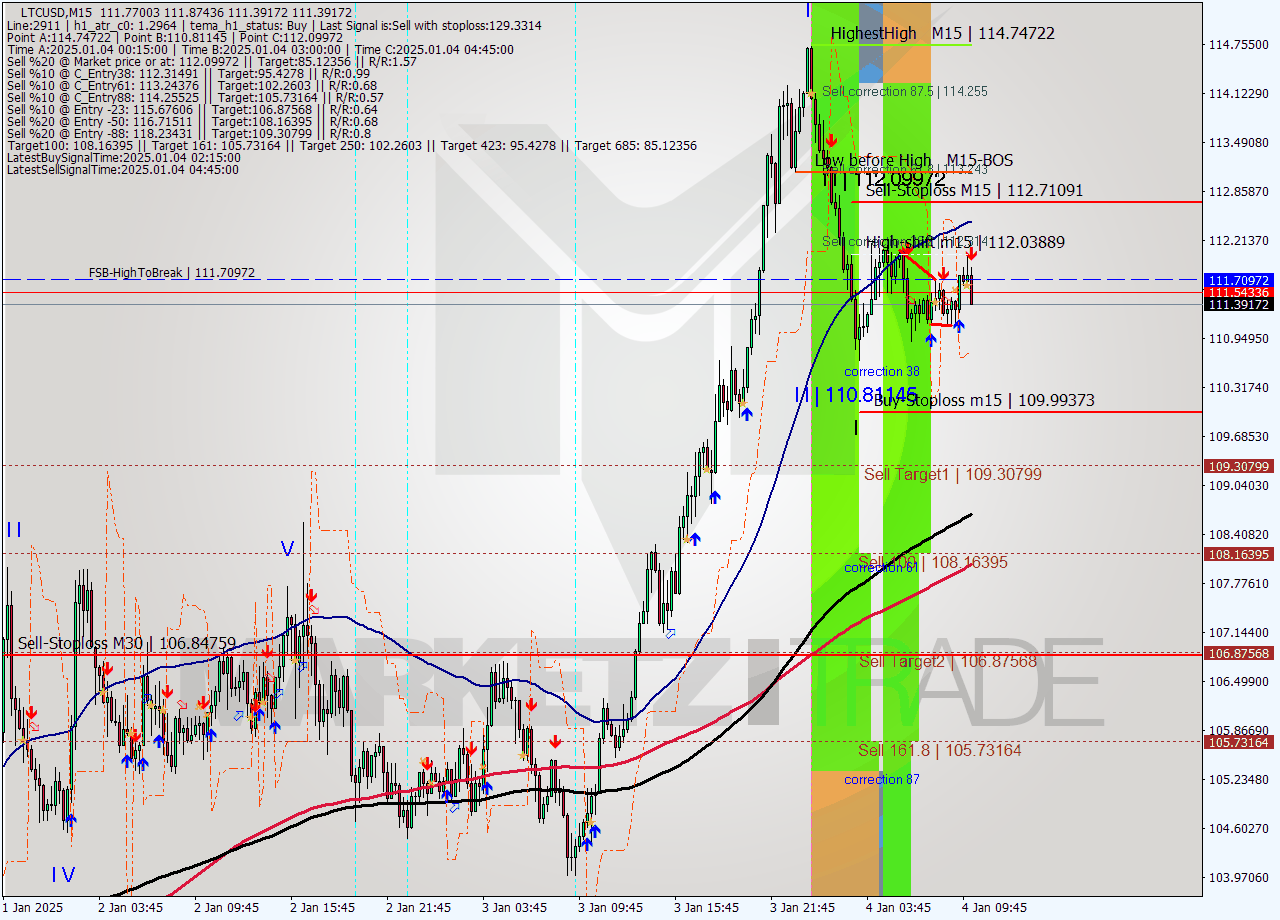Select the HighestHigh M15 | 114.74722 label
The height and width of the screenshot is (920, 1280).
click(942, 33)
